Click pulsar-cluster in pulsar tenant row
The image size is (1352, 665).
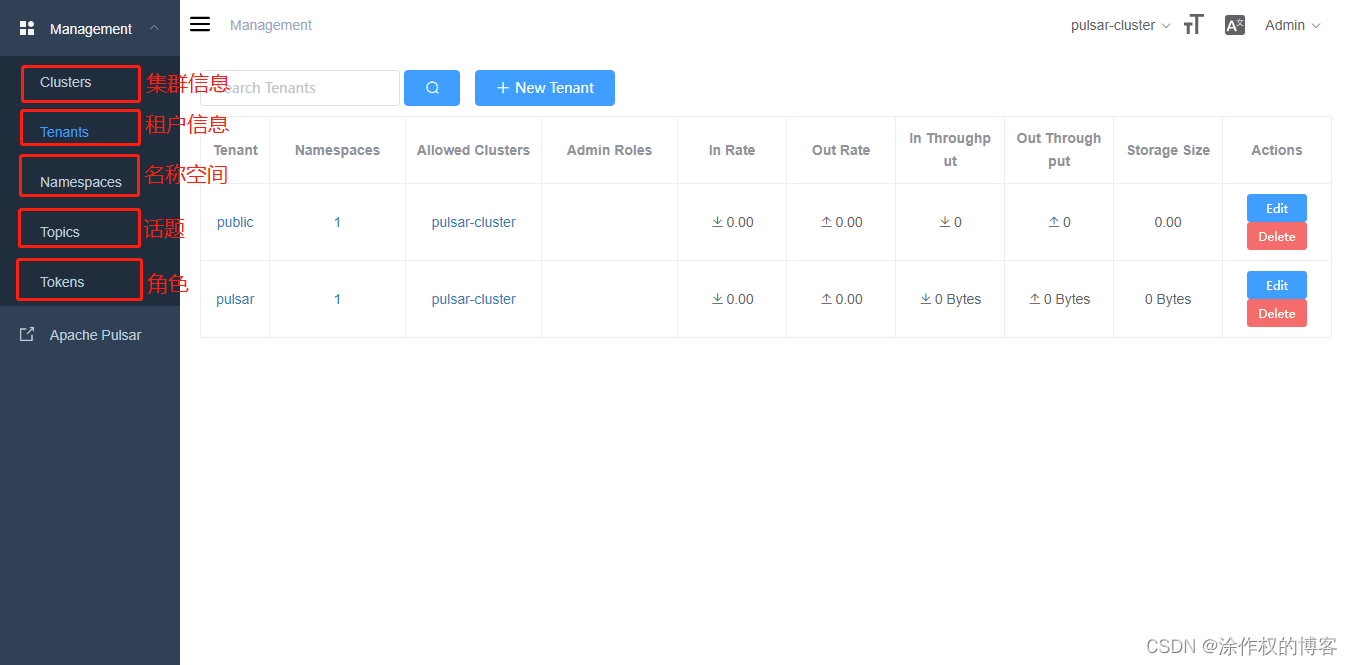(x=474, y=299)
